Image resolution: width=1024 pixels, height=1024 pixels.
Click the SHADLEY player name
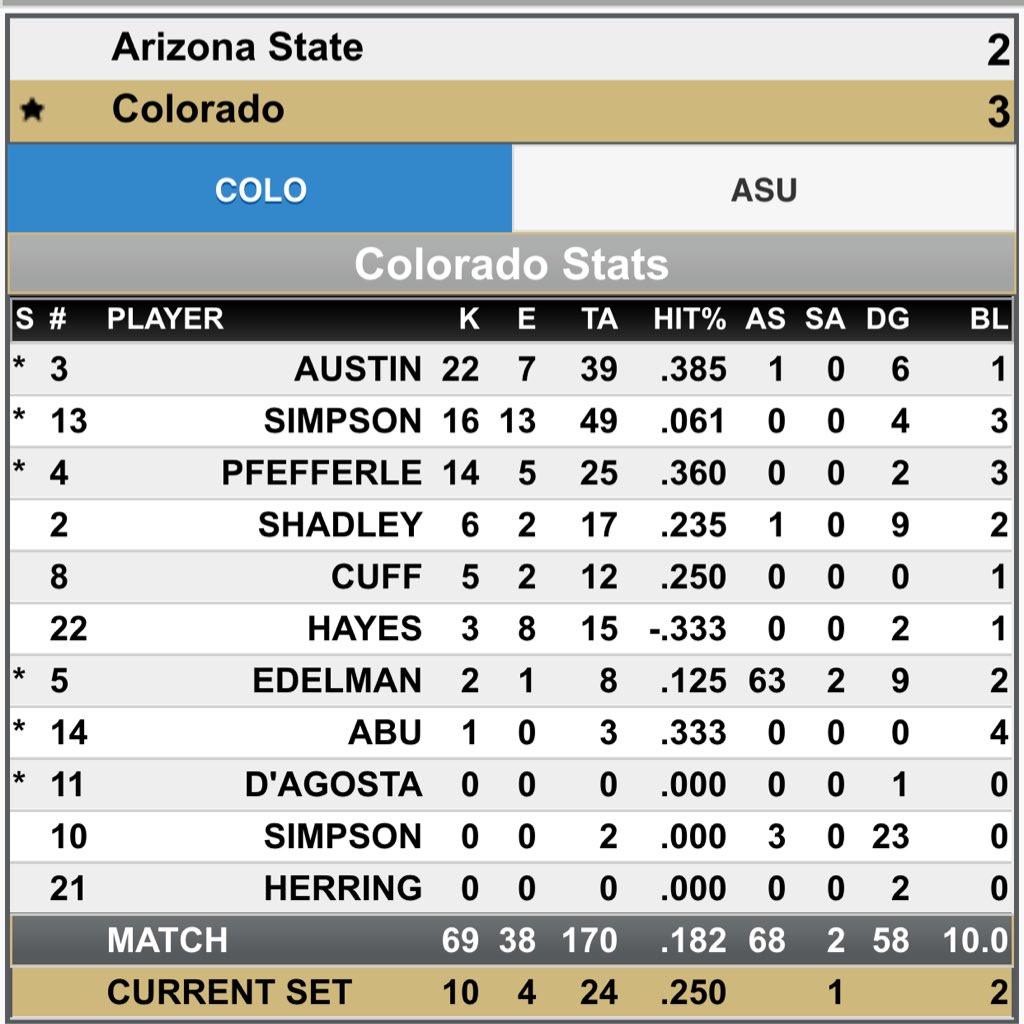click(x=340, y=525)
